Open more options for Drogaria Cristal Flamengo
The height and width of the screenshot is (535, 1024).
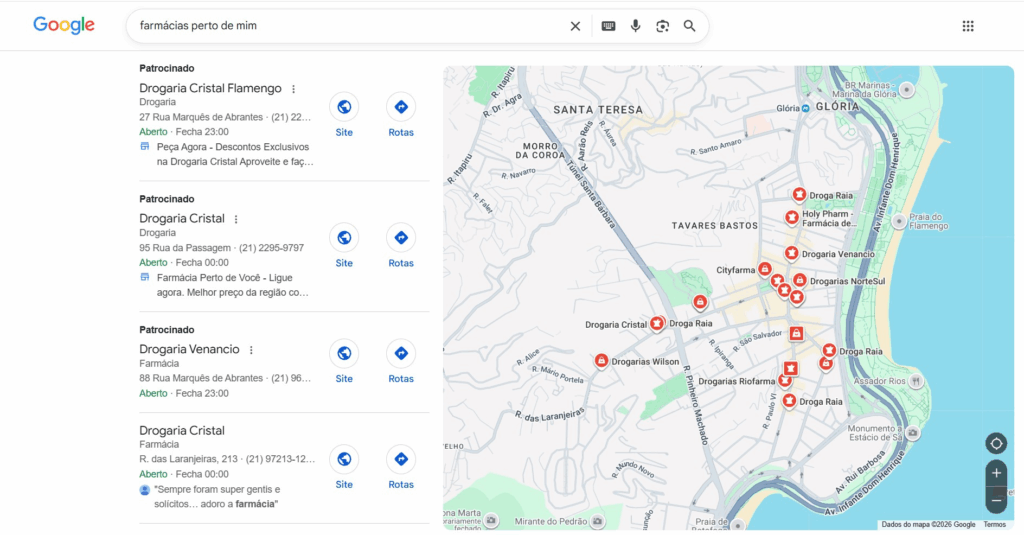(x=293, y=89)
